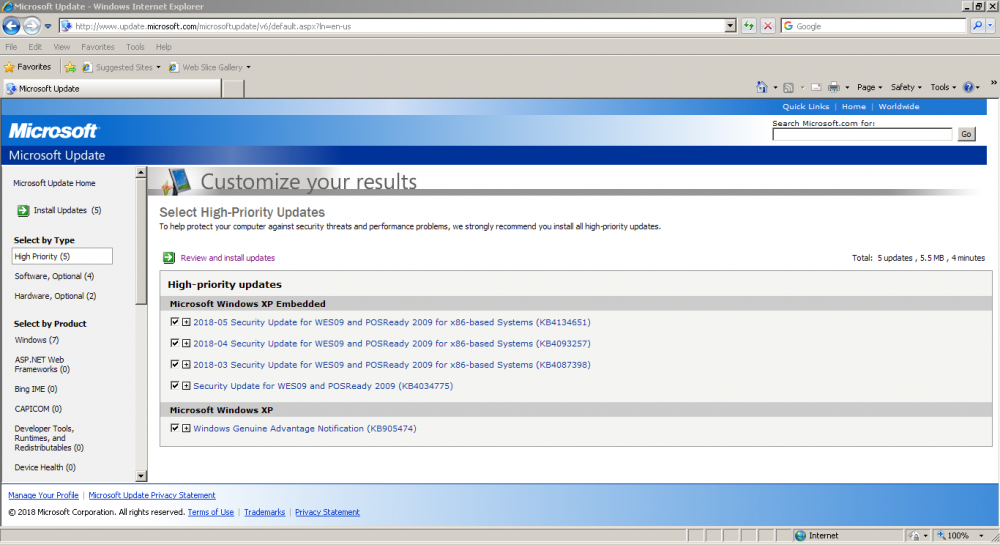Open Microsoft Update Home link
Screen dimensions: 1000x545
[x=54, y=183]
